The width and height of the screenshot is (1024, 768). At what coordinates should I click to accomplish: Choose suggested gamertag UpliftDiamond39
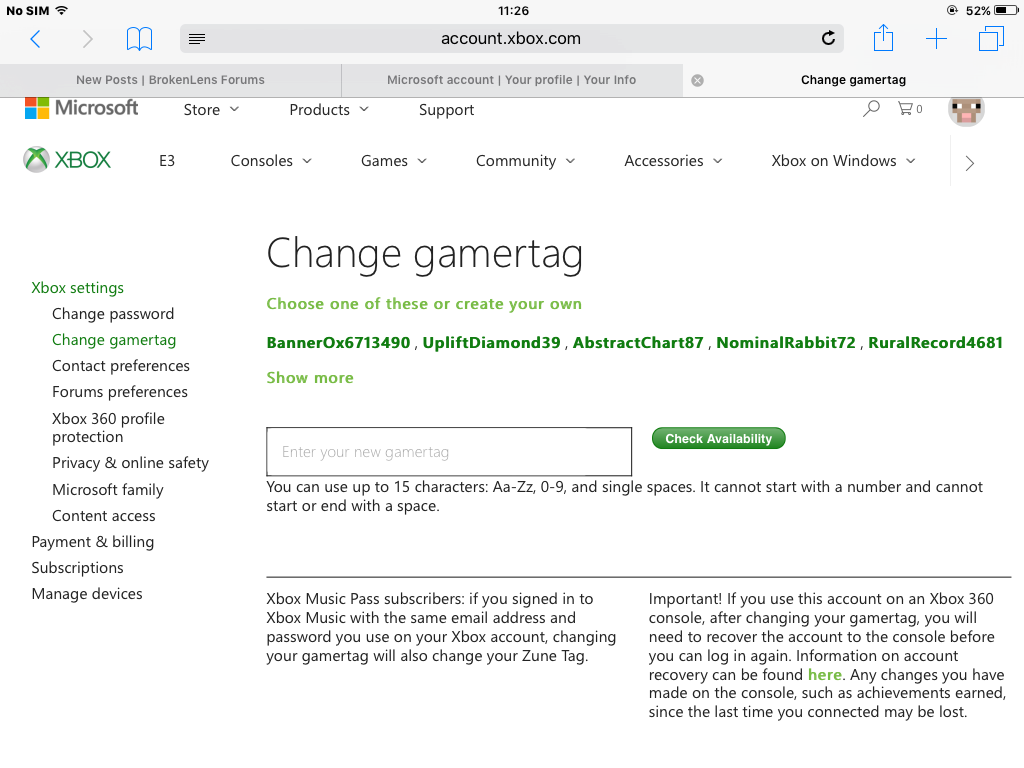[491, 343]
